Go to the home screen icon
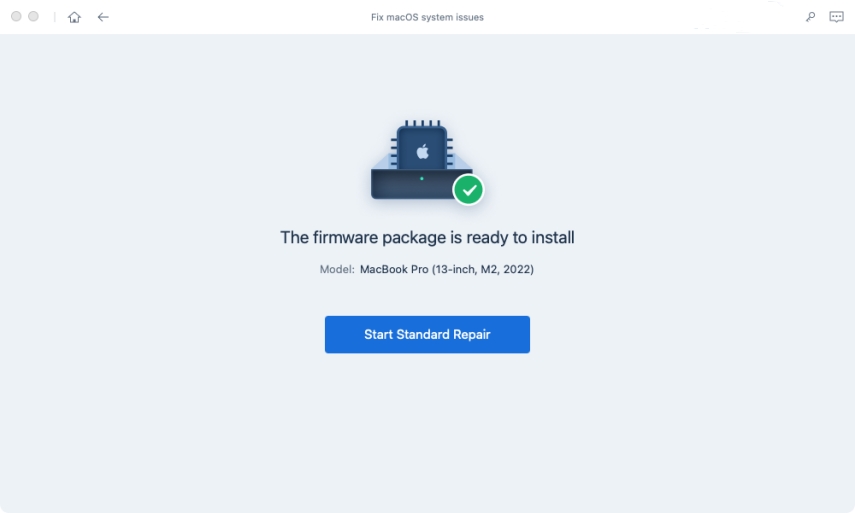 tap(74, 17)
